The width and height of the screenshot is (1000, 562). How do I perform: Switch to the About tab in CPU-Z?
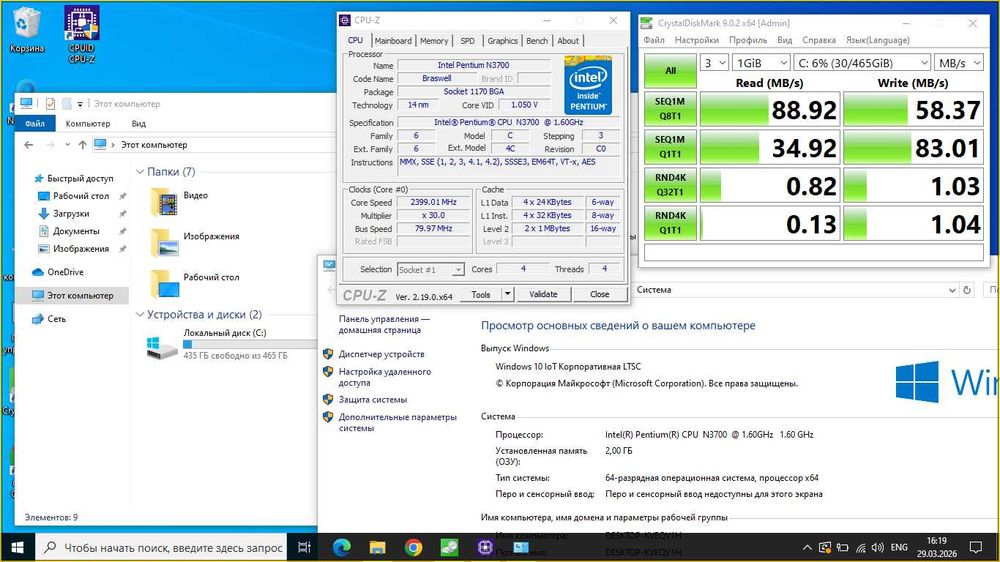pyautogui.click(x=568, y=41)
